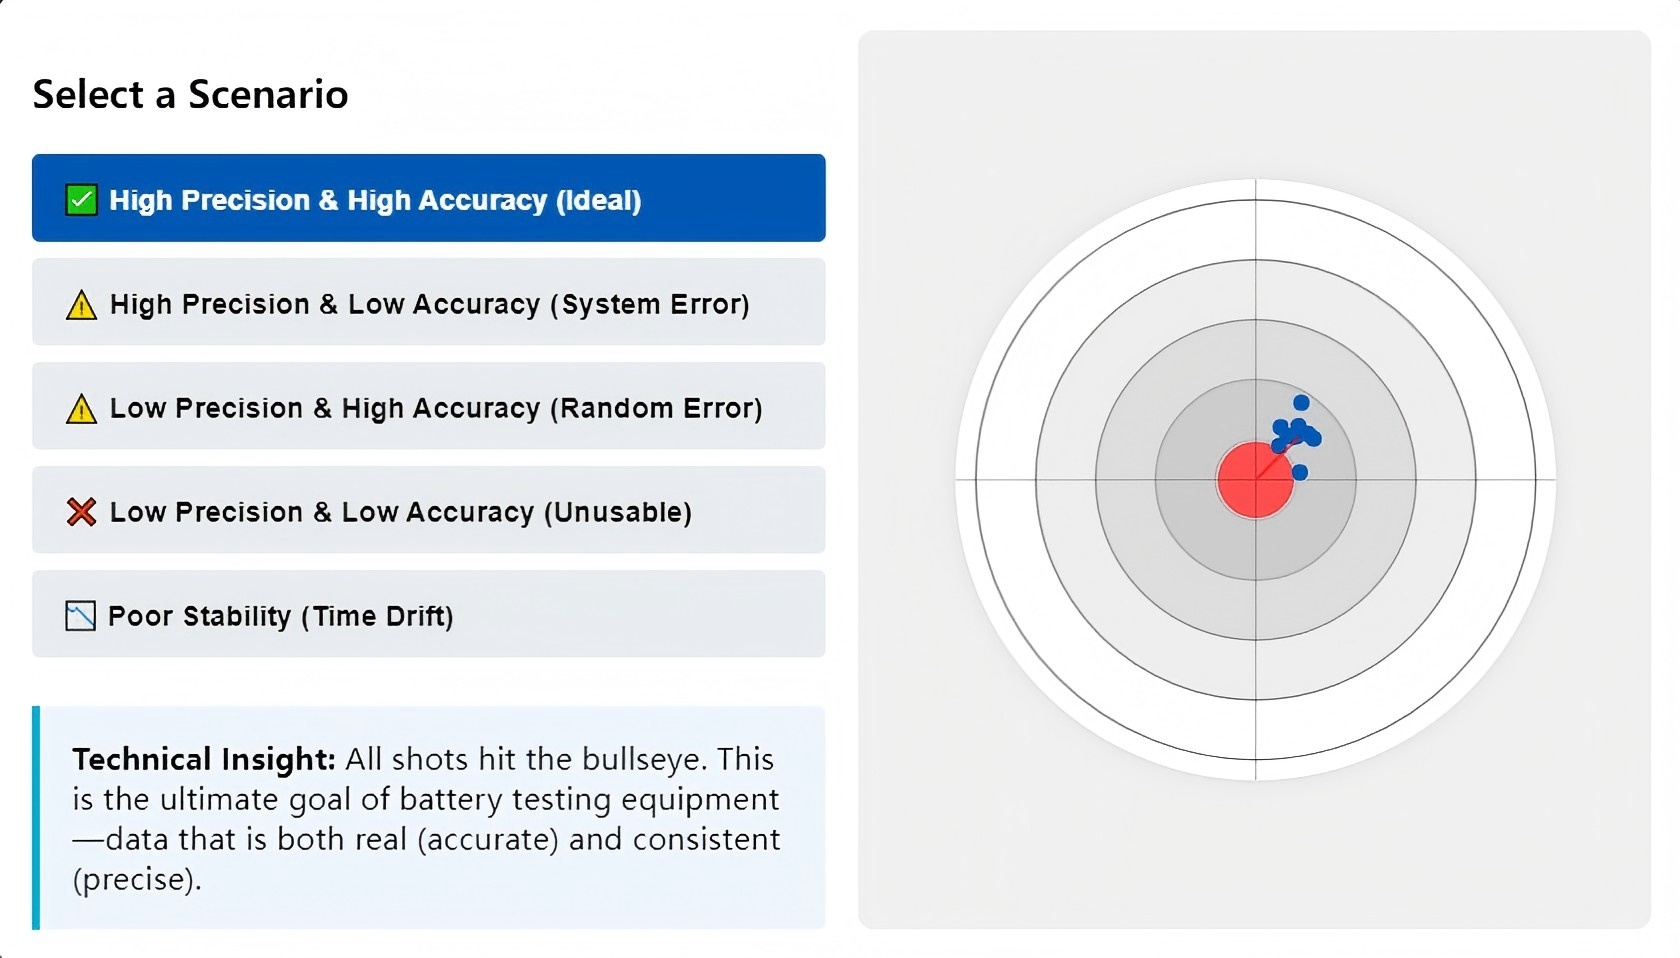
Task: Show the Poor Stability (Time Drift) label
Action: click(280, 616)
